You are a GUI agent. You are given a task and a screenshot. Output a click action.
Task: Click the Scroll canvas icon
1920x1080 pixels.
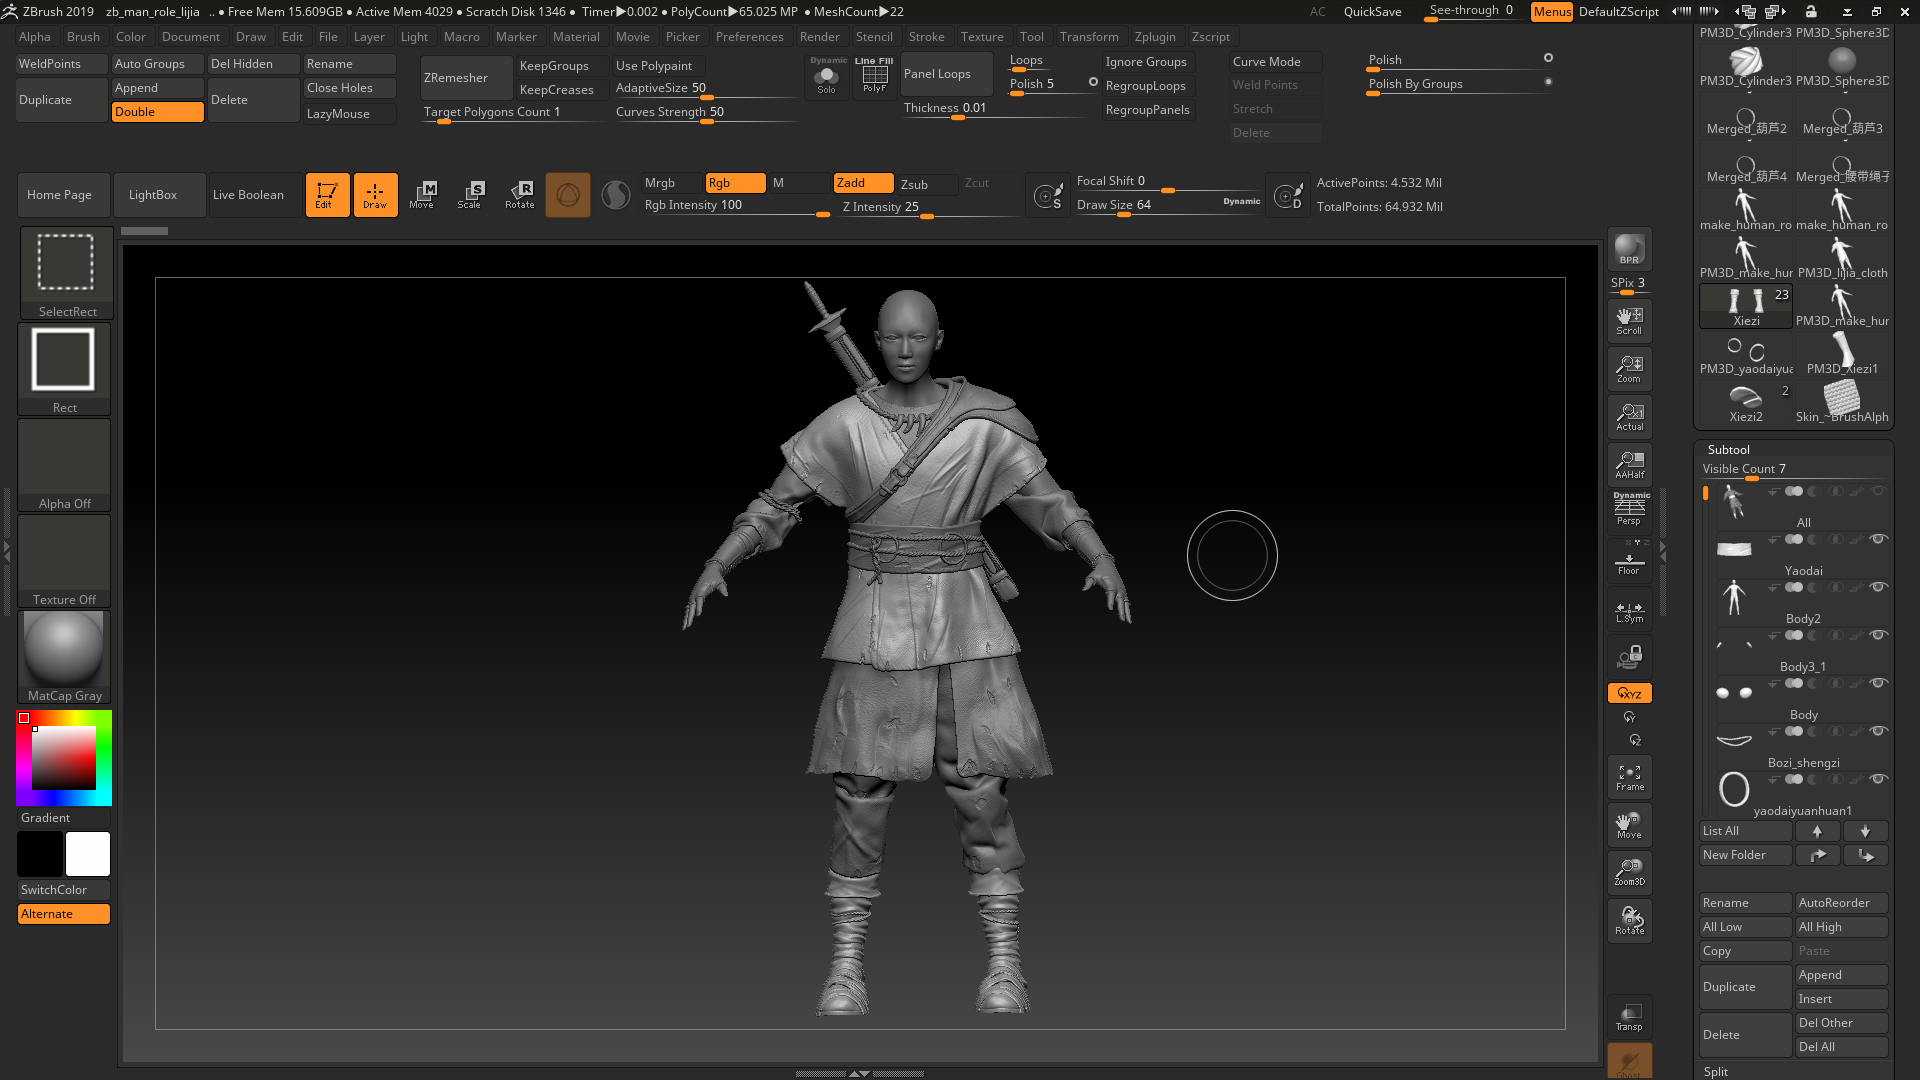1629,321
